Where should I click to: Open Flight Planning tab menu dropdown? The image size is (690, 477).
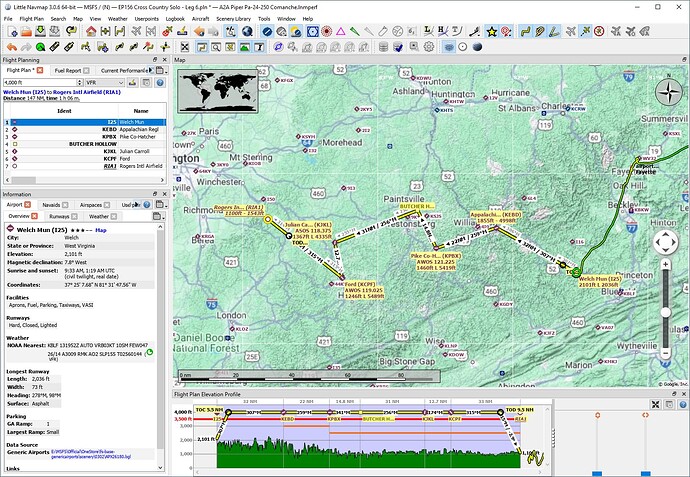coord(161,70)
